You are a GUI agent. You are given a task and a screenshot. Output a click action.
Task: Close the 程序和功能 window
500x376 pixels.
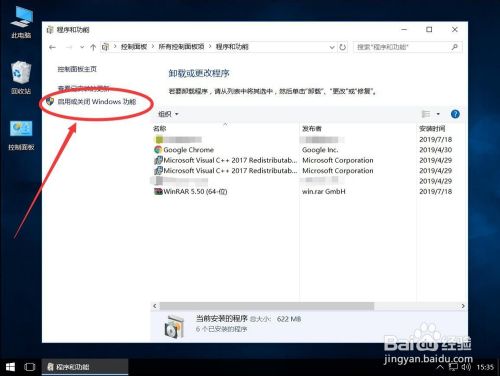click(455, 30)
